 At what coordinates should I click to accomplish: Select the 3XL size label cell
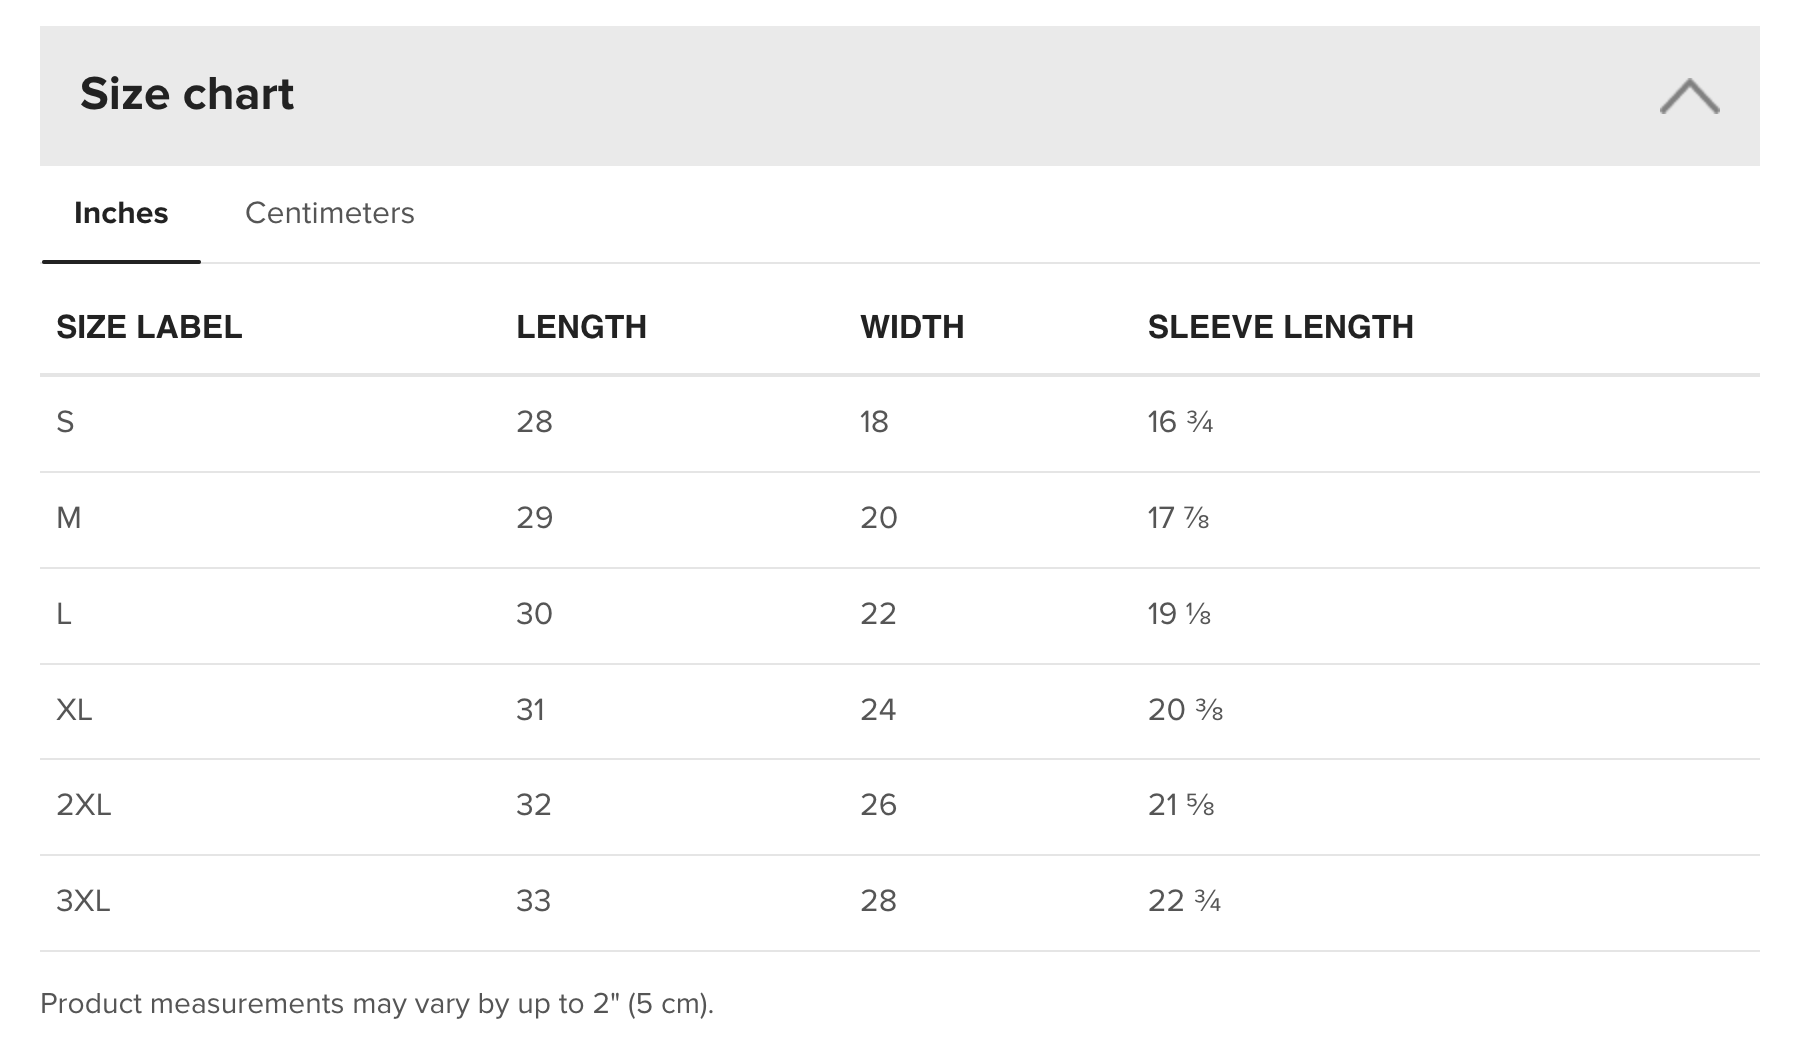click(83, 901)
